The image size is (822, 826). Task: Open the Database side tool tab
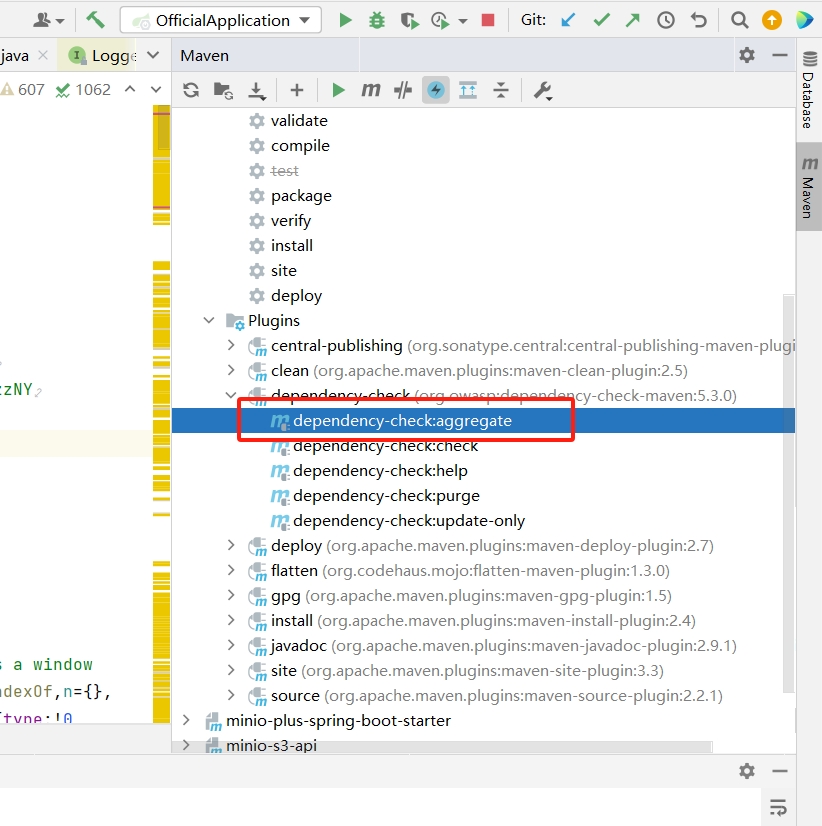click(x=809, y=90)
